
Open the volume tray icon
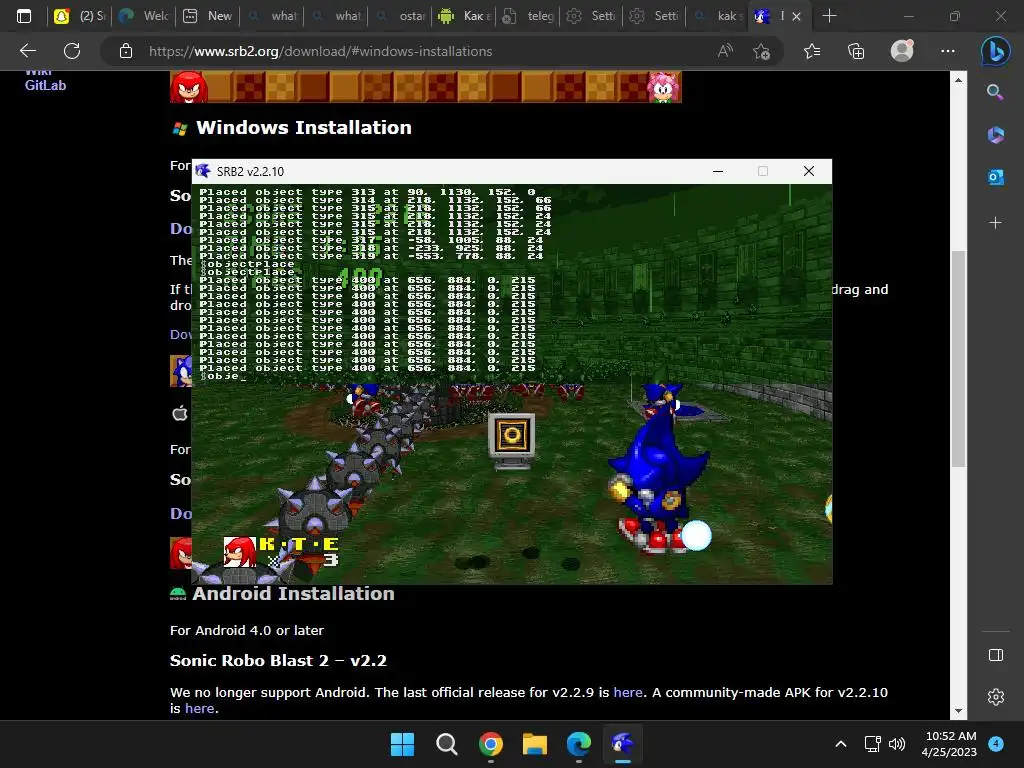tap(897, 744)
